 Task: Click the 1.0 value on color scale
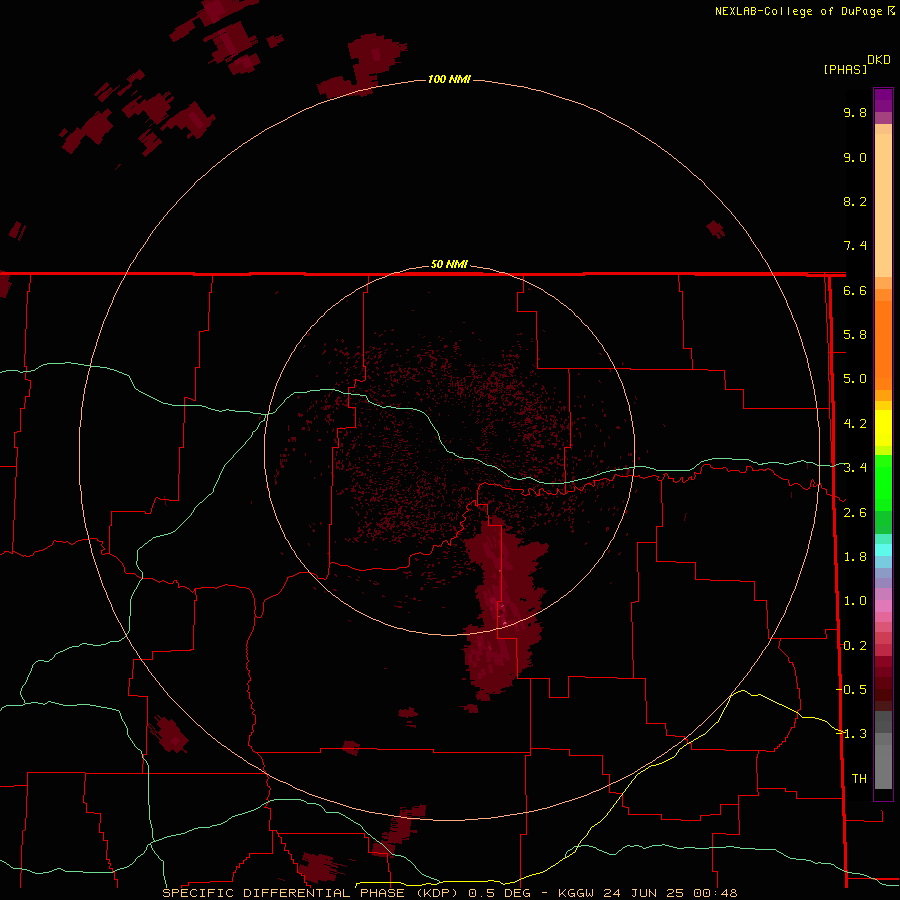(x=855, y=601)
